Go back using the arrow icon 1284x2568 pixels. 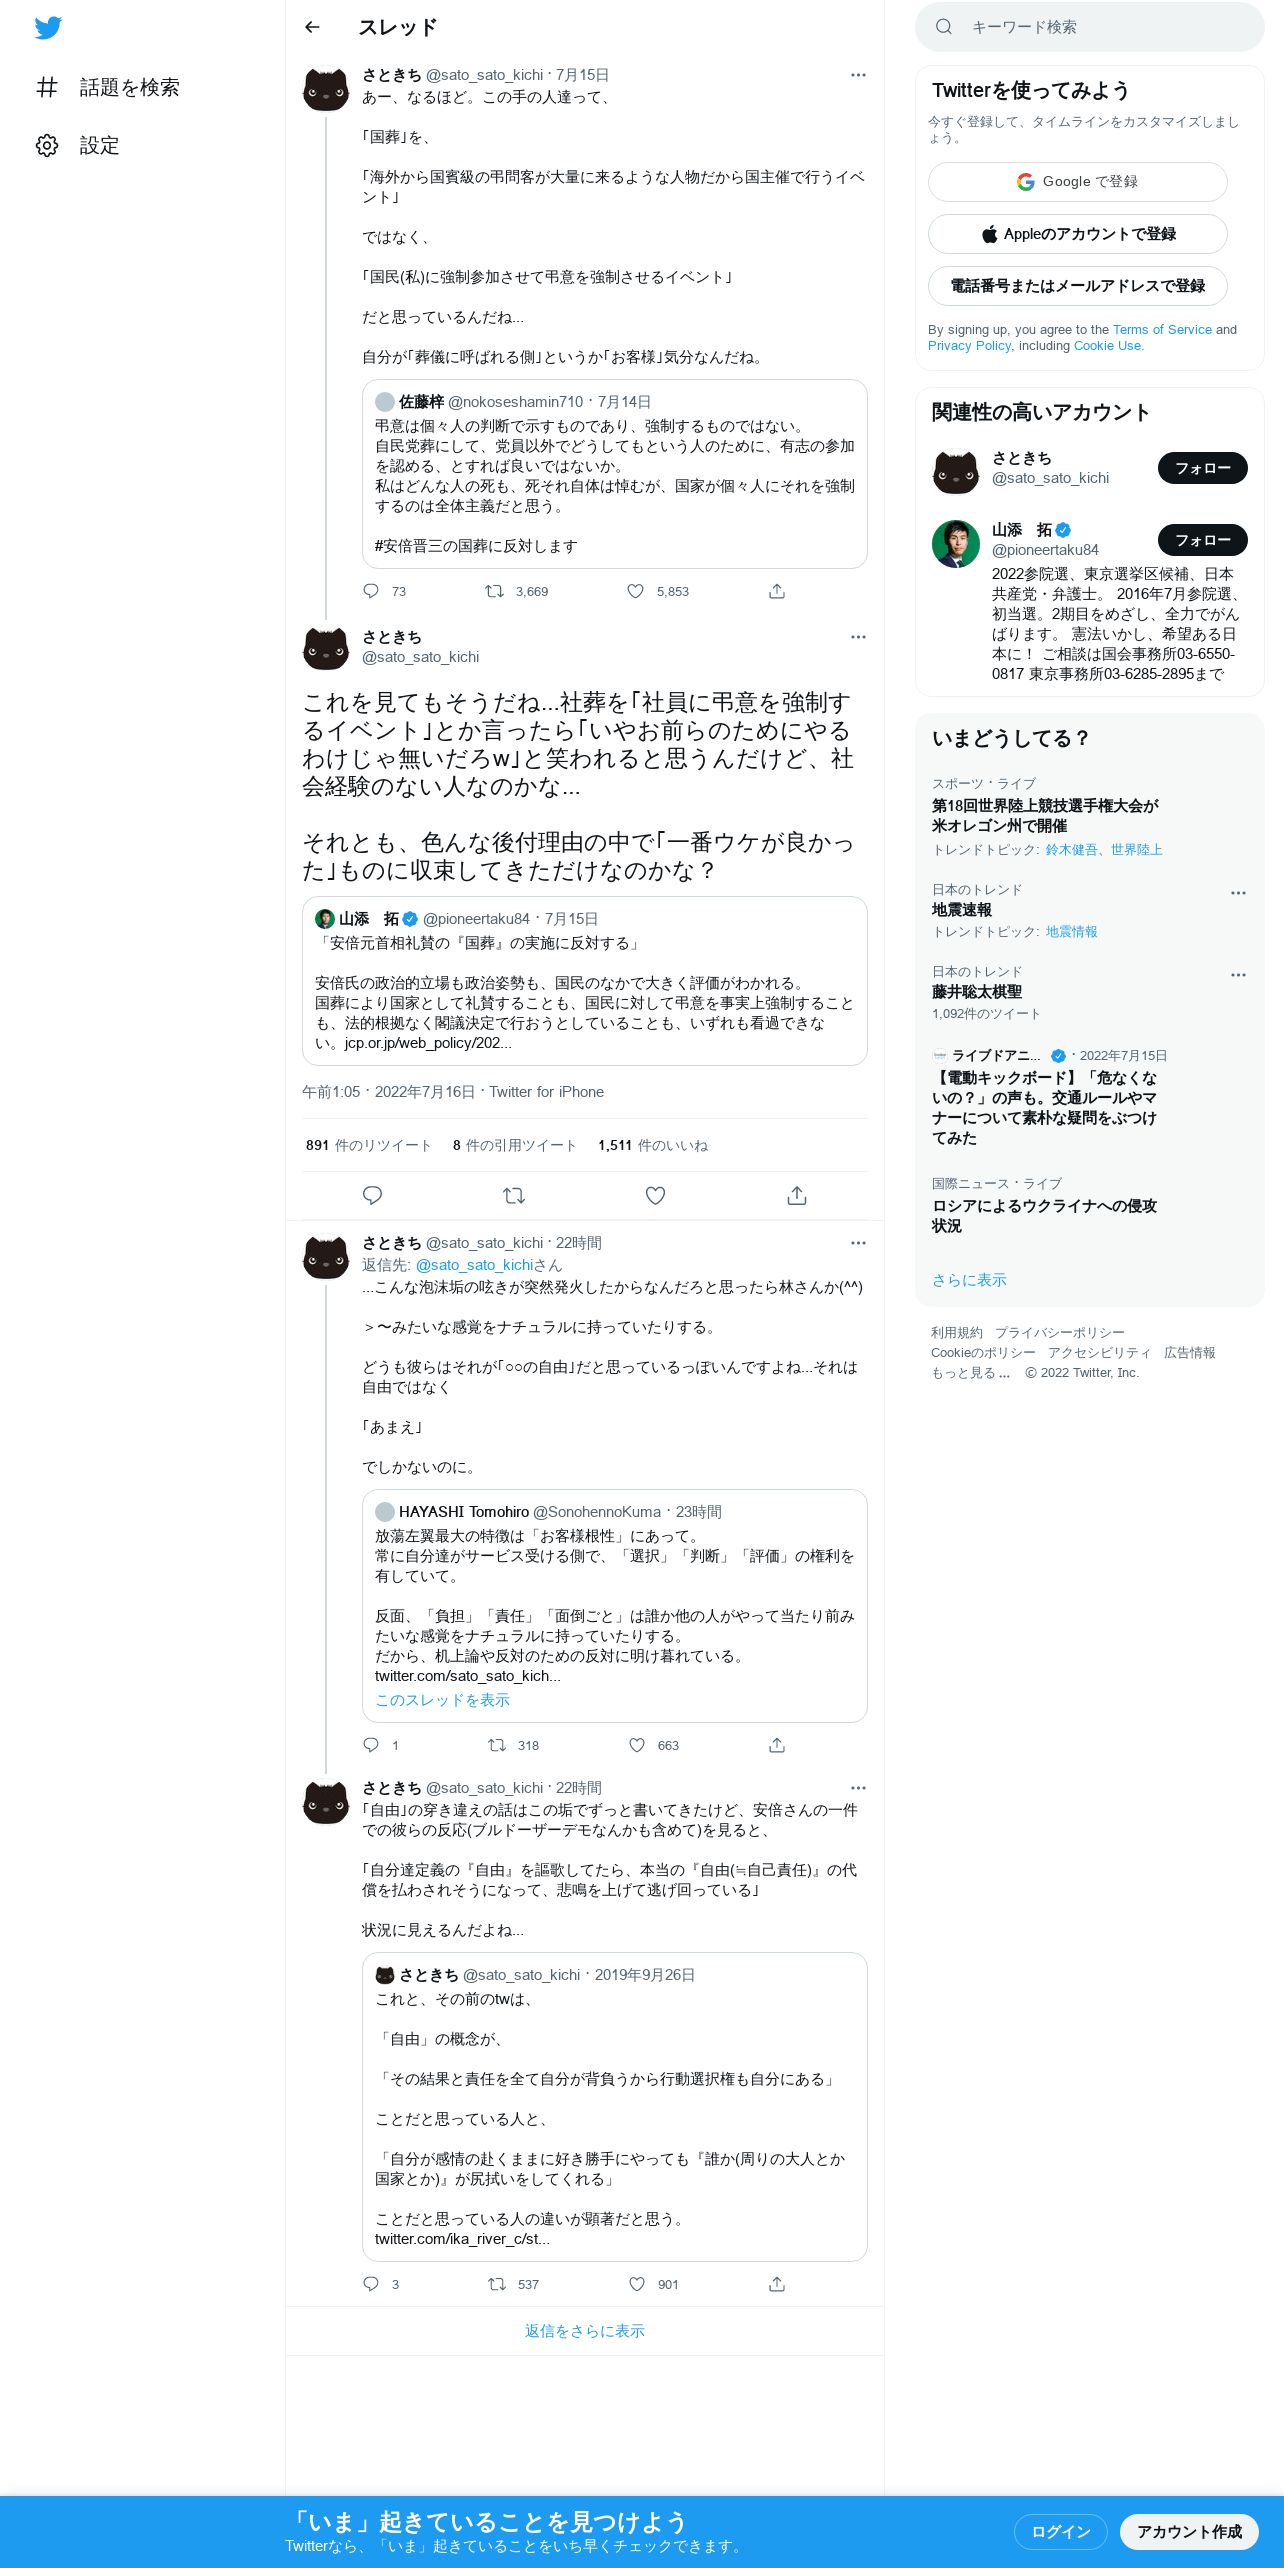(x=312, y=27)
